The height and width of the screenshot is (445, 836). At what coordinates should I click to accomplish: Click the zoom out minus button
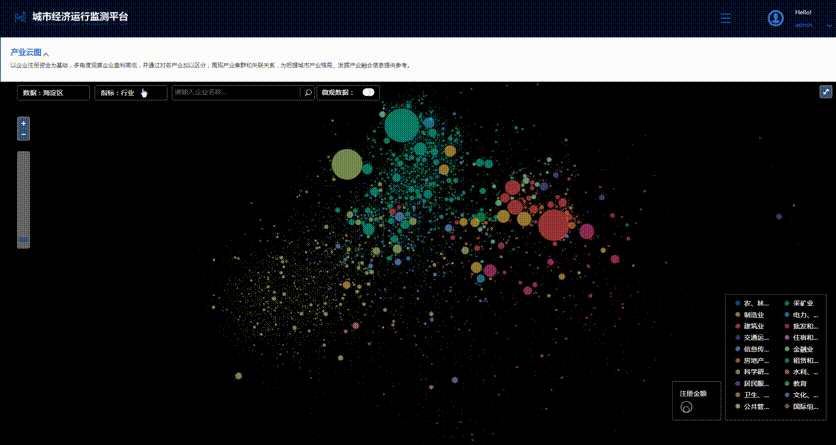coord(23,135)
